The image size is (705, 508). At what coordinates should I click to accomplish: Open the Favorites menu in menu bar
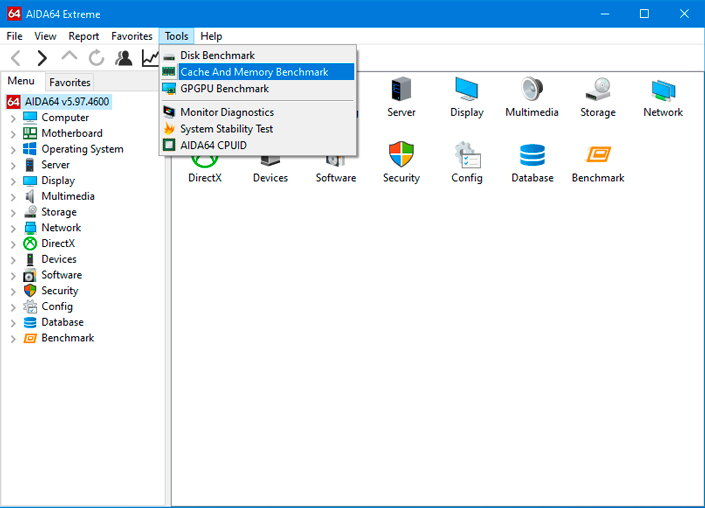pyautogui.click(x=132, y=36)
